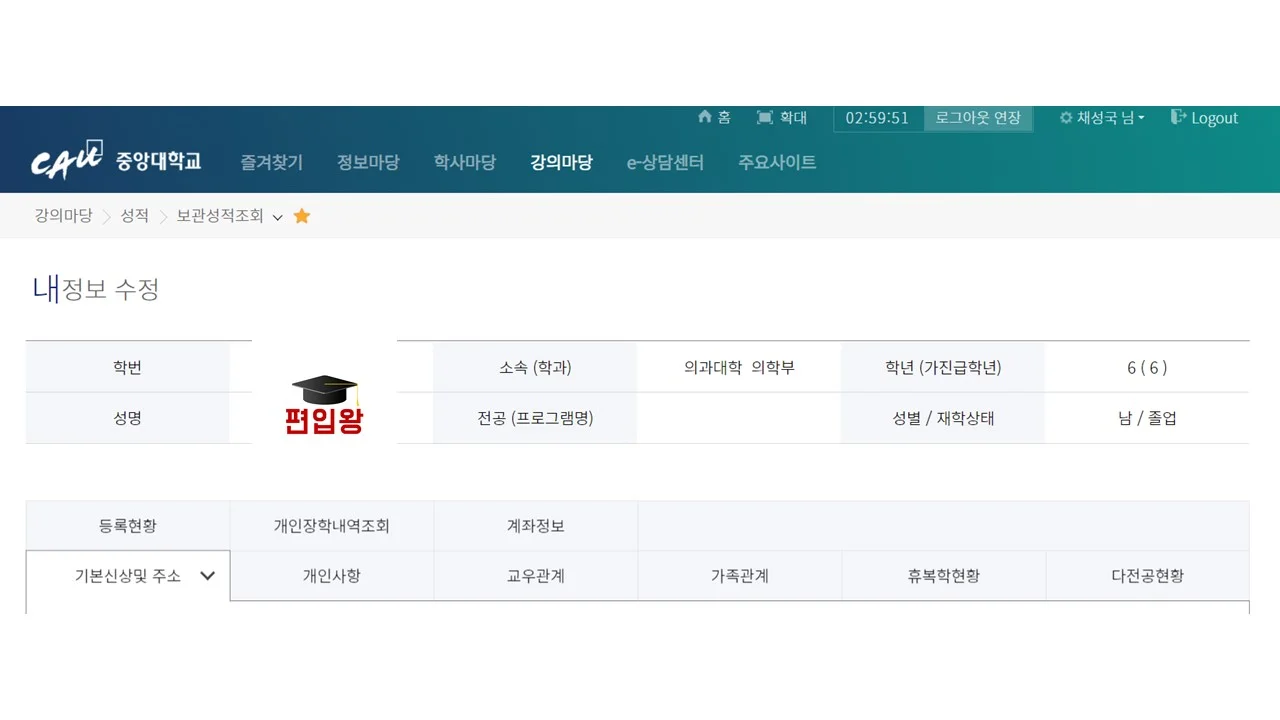Click the 성명 label cell
Screen dimensions: 1280x720
[x=128, y=418]
